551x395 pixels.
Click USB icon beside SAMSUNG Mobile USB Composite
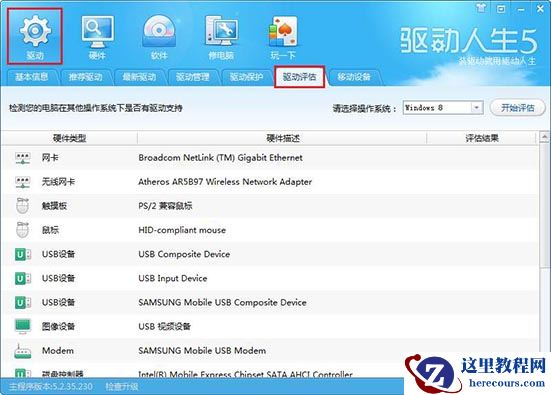pyautogui.click(x=23, y=302)
